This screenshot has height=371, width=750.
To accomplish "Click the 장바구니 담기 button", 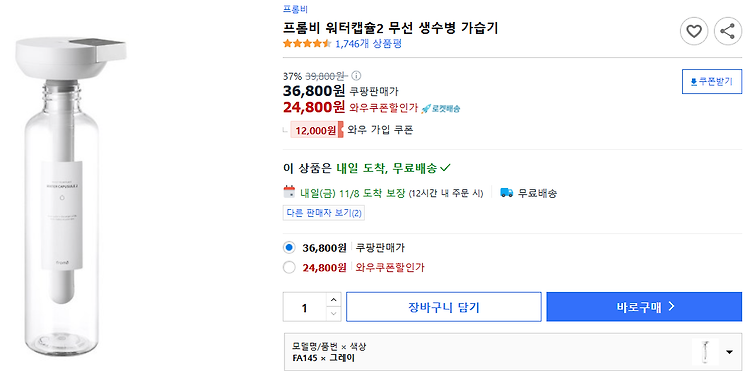I will [444, 307].
